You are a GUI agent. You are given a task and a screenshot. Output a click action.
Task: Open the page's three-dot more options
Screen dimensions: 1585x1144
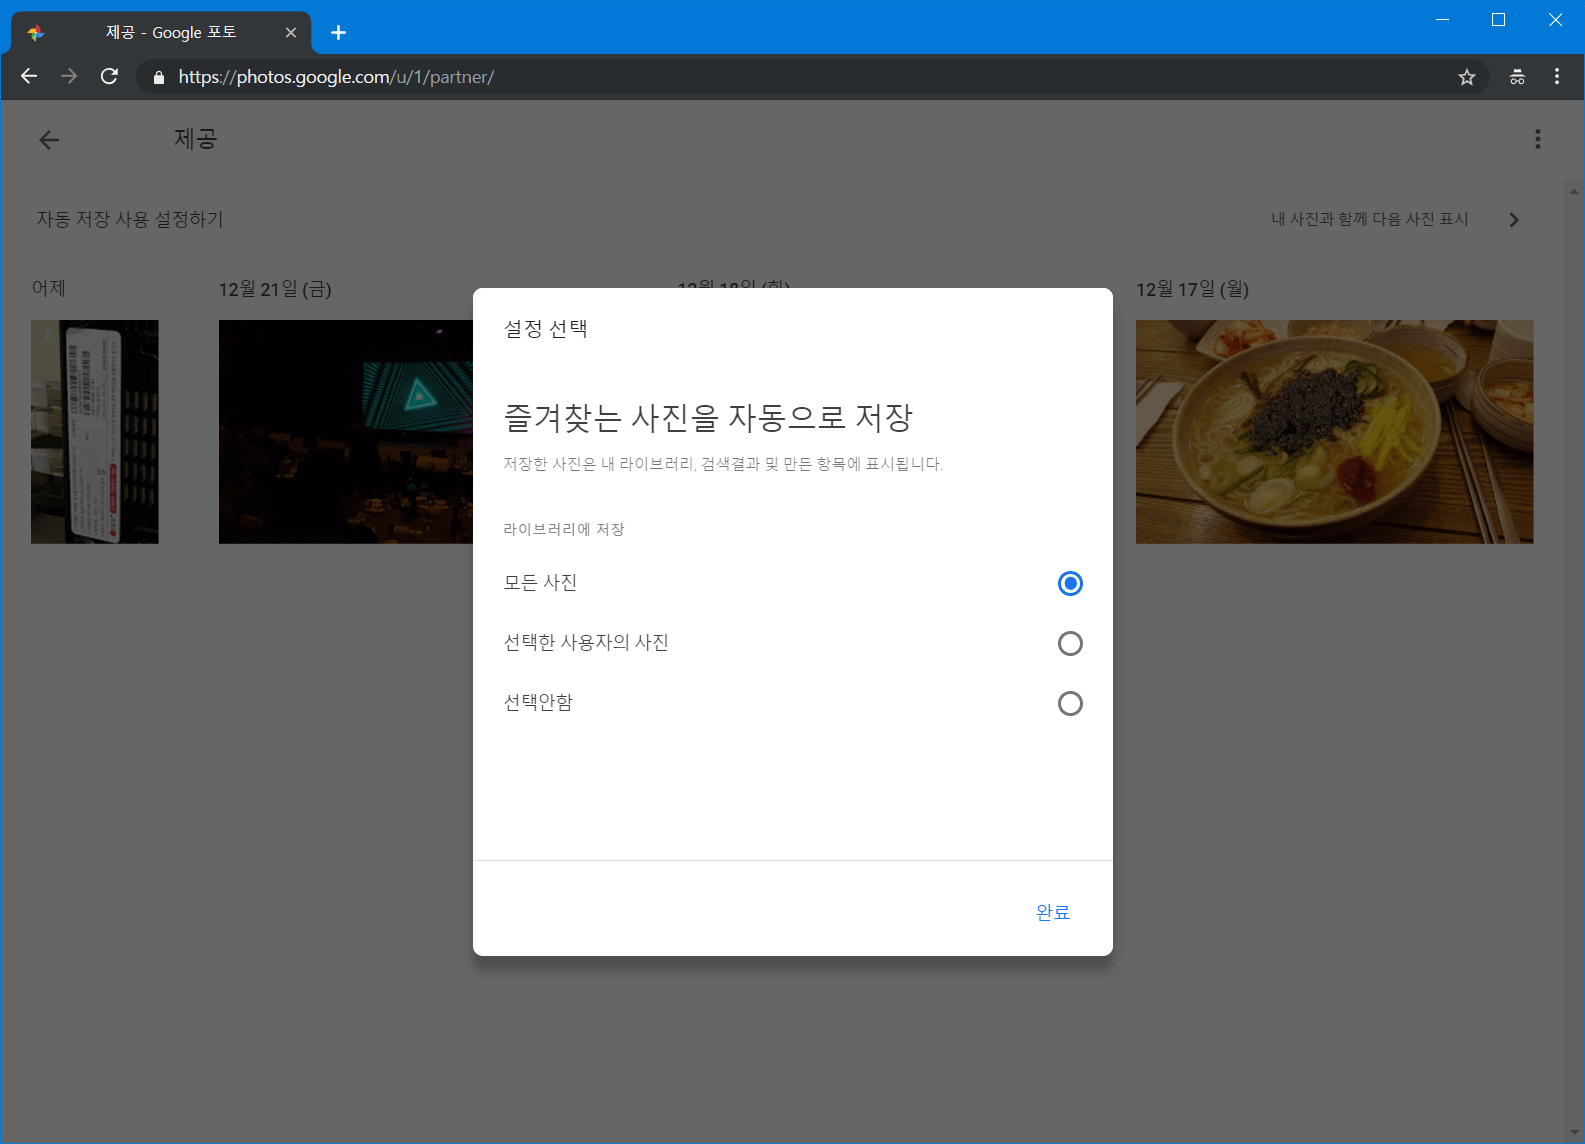(x=1537, y=139)
